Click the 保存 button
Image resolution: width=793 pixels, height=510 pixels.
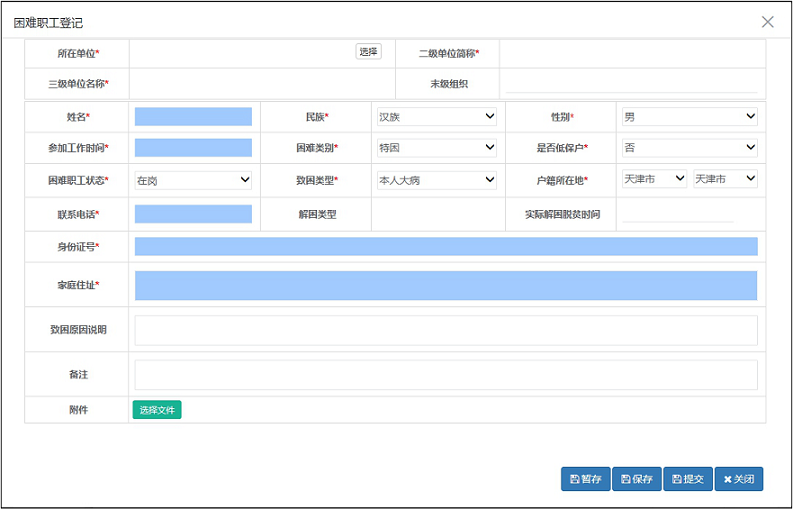tap(636, 479)
